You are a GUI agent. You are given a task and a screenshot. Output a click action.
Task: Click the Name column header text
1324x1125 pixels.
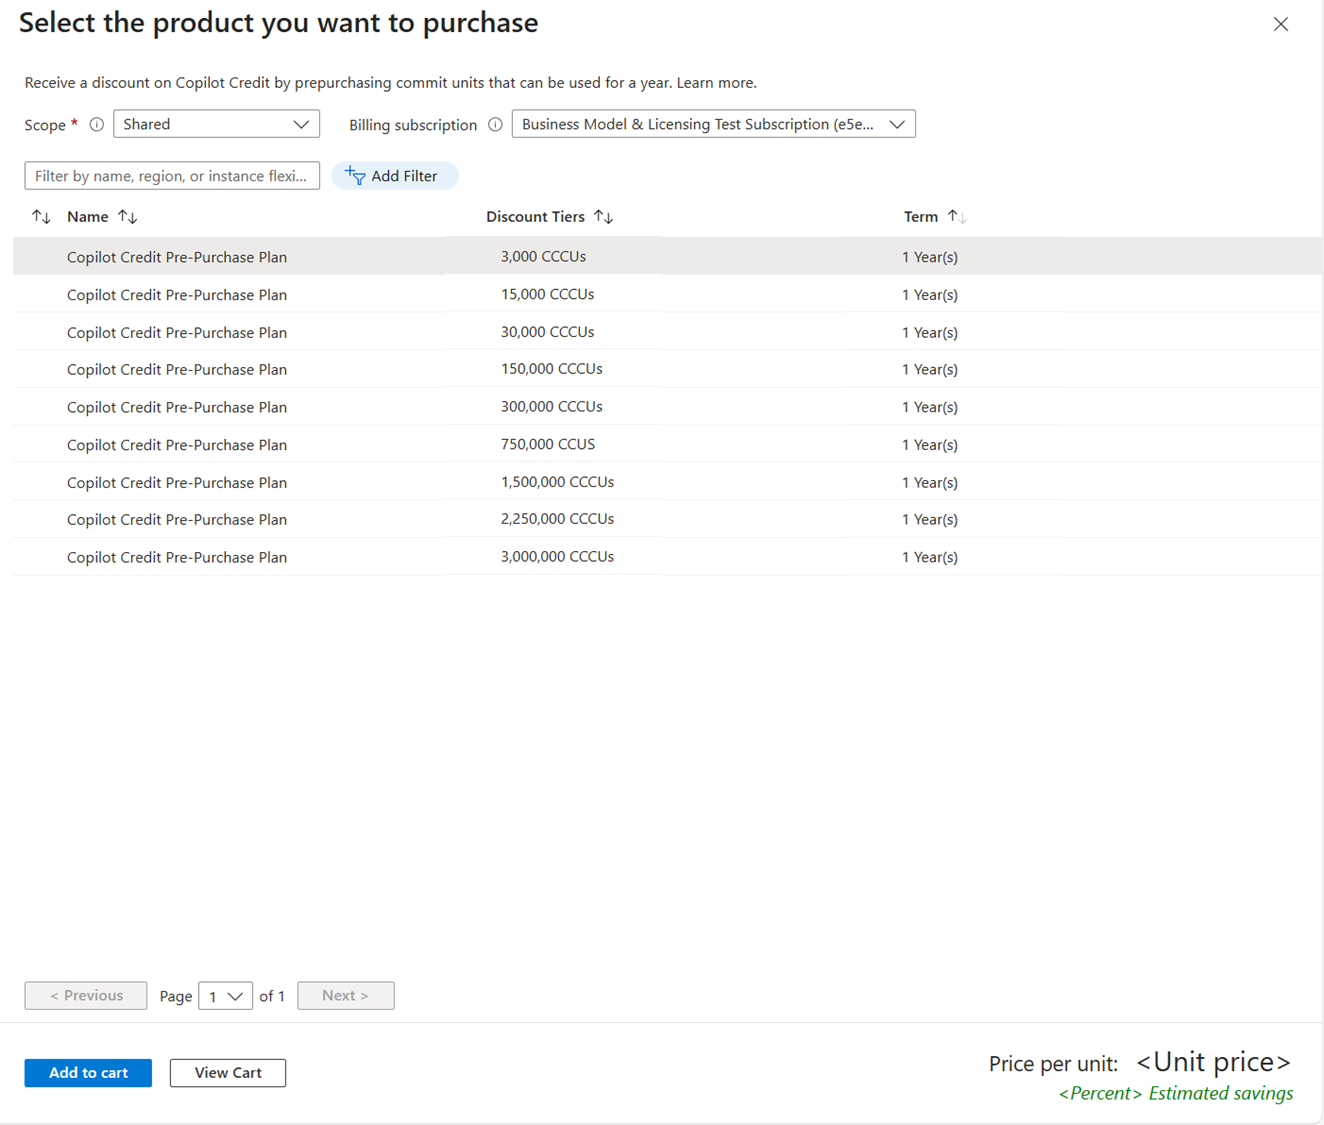coord(88,217)
